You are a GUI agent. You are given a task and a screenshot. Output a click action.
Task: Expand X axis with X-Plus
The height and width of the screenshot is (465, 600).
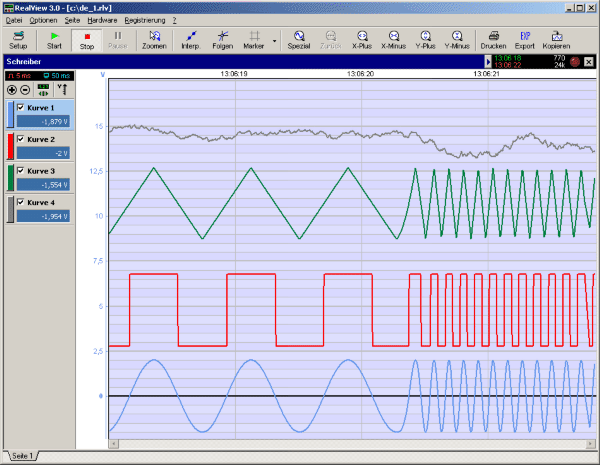pos(362,40)
